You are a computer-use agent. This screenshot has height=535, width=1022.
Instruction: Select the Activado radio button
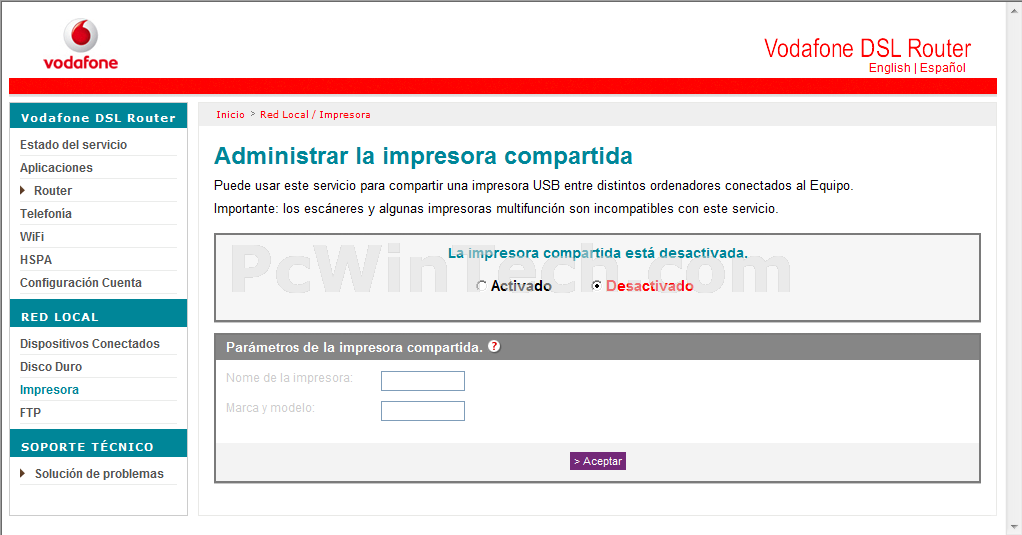481,286
